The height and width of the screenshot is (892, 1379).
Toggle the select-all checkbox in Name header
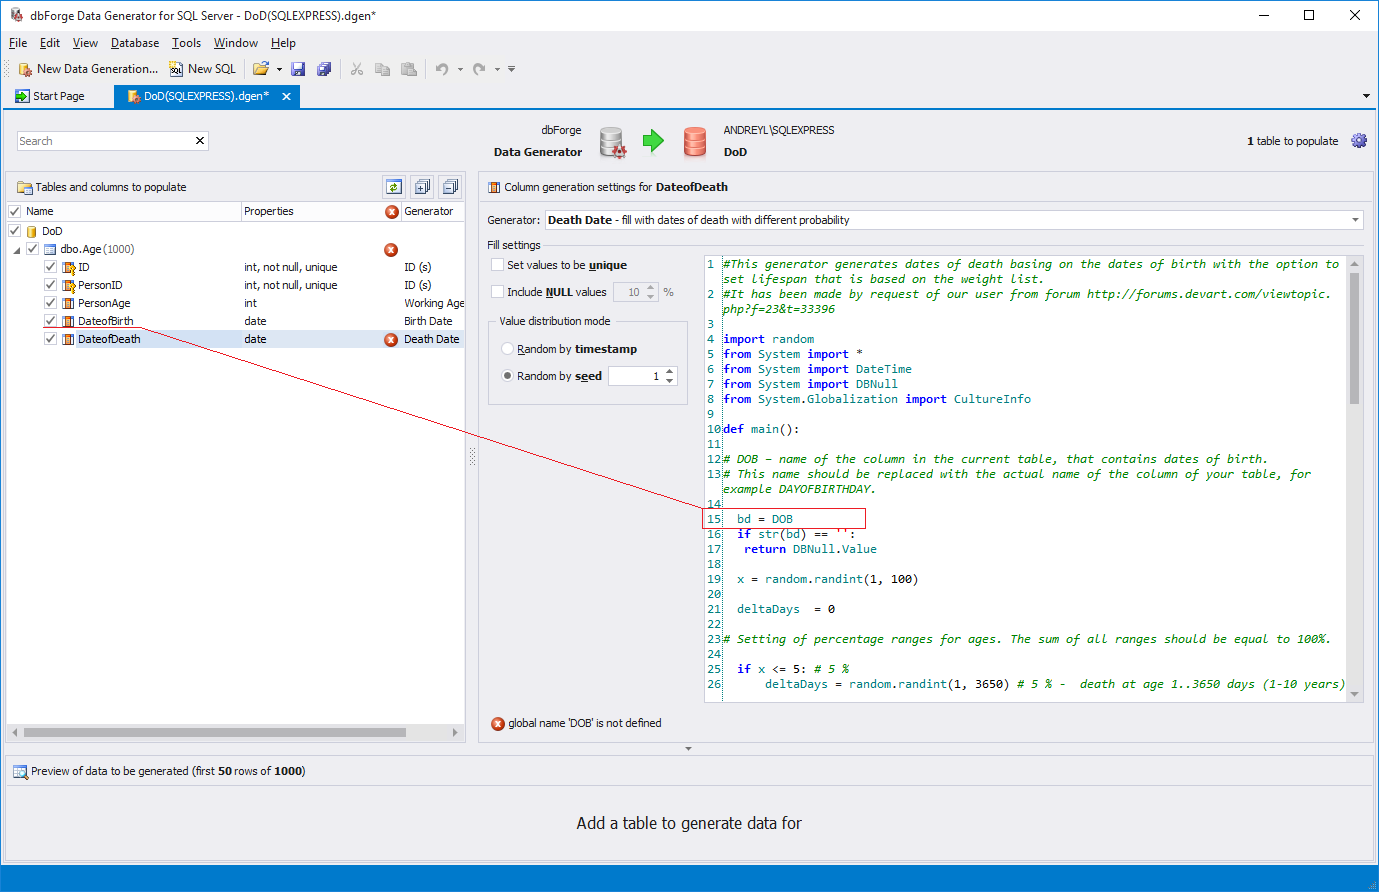[15, 211]
